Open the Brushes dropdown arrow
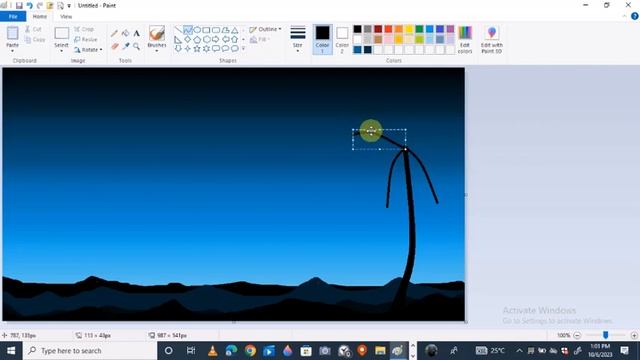The width and height of the screenshot is (640, 360). (x=157, y=51)
